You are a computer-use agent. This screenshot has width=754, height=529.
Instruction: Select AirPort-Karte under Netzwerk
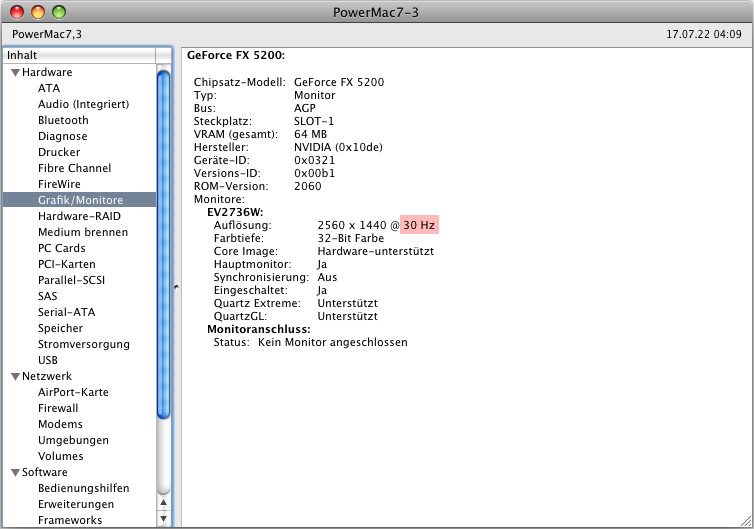tap(73, 392)
